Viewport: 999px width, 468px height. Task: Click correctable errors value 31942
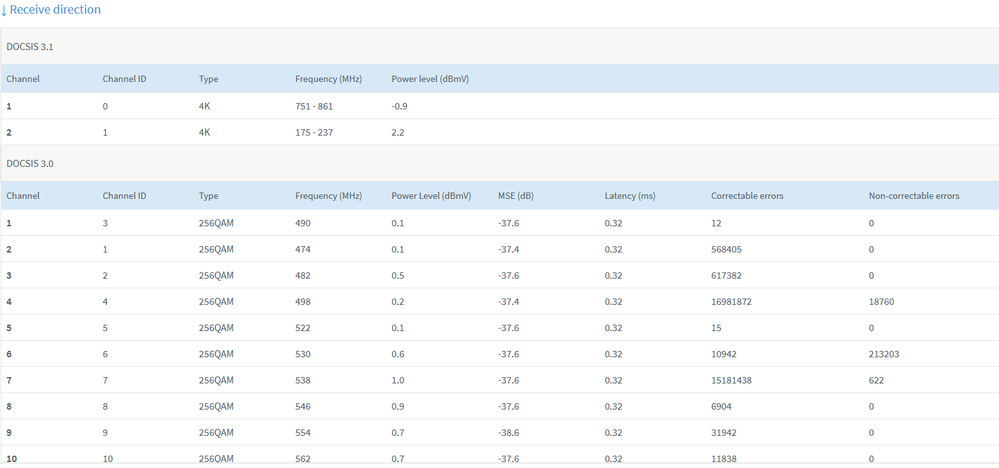click(724, 432)
